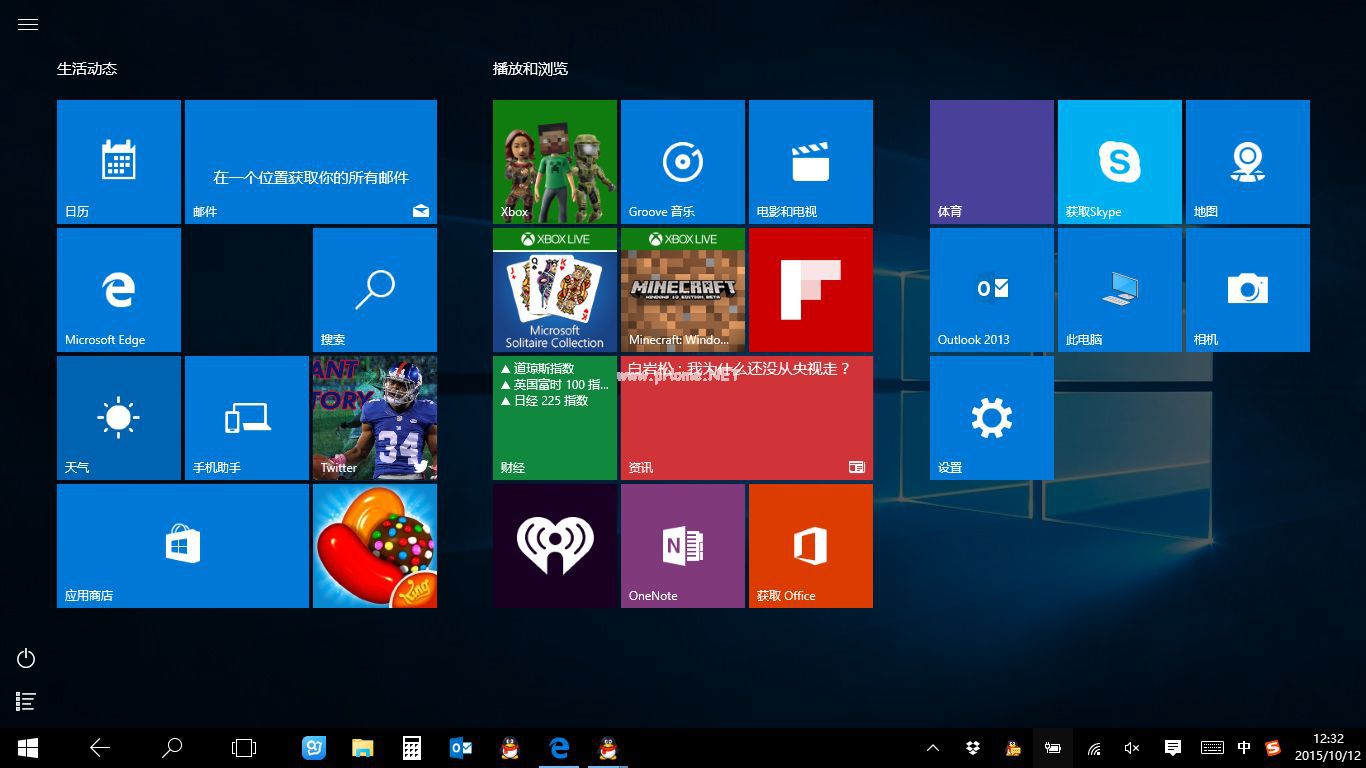Toggle the touch keyboard open
Screen dimensions: 1366x768
click(1211, 747)
